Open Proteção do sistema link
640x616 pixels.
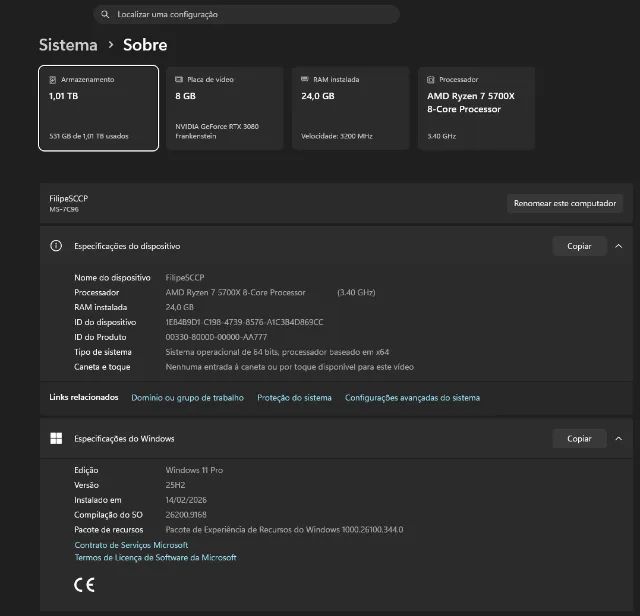pos(294,398)
